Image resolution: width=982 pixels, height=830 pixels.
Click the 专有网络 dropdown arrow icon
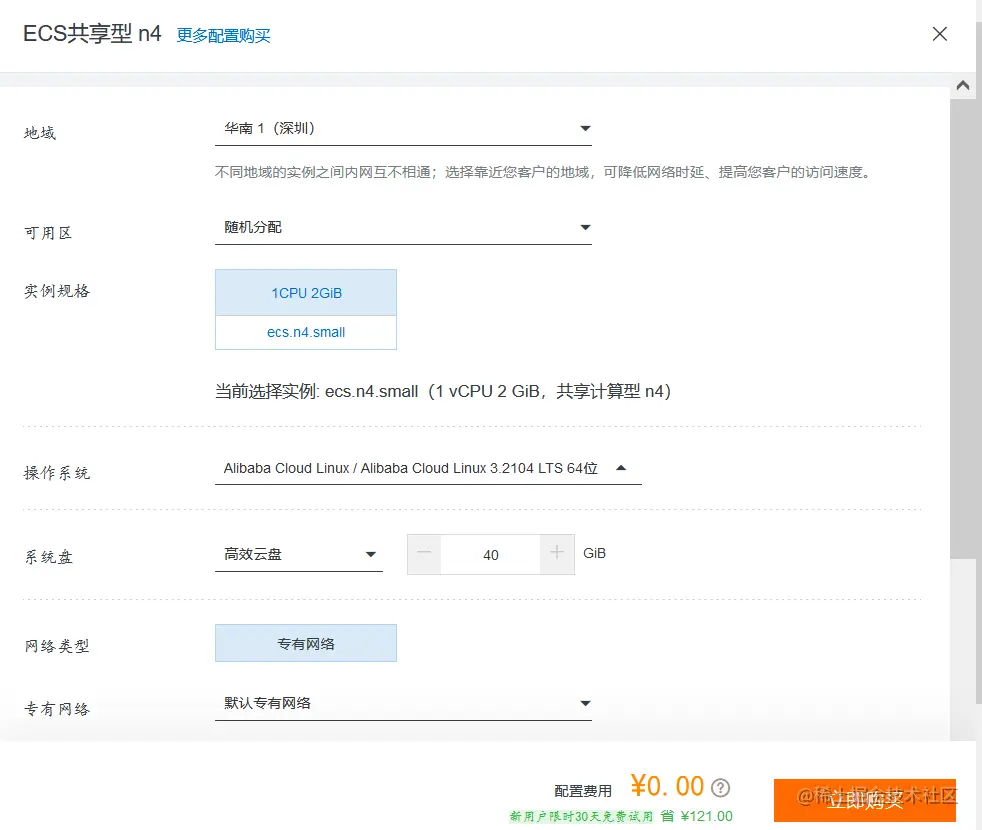click(585, 703)
